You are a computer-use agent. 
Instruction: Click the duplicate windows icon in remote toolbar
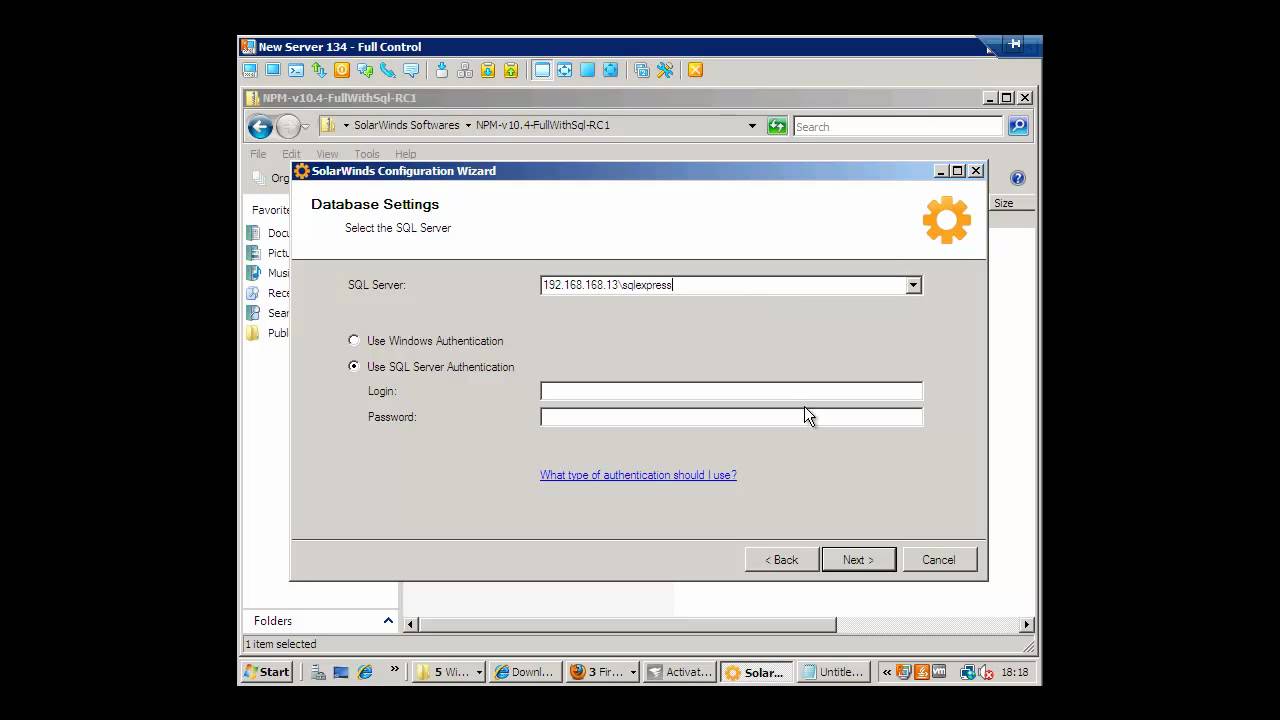click(642, 70)
